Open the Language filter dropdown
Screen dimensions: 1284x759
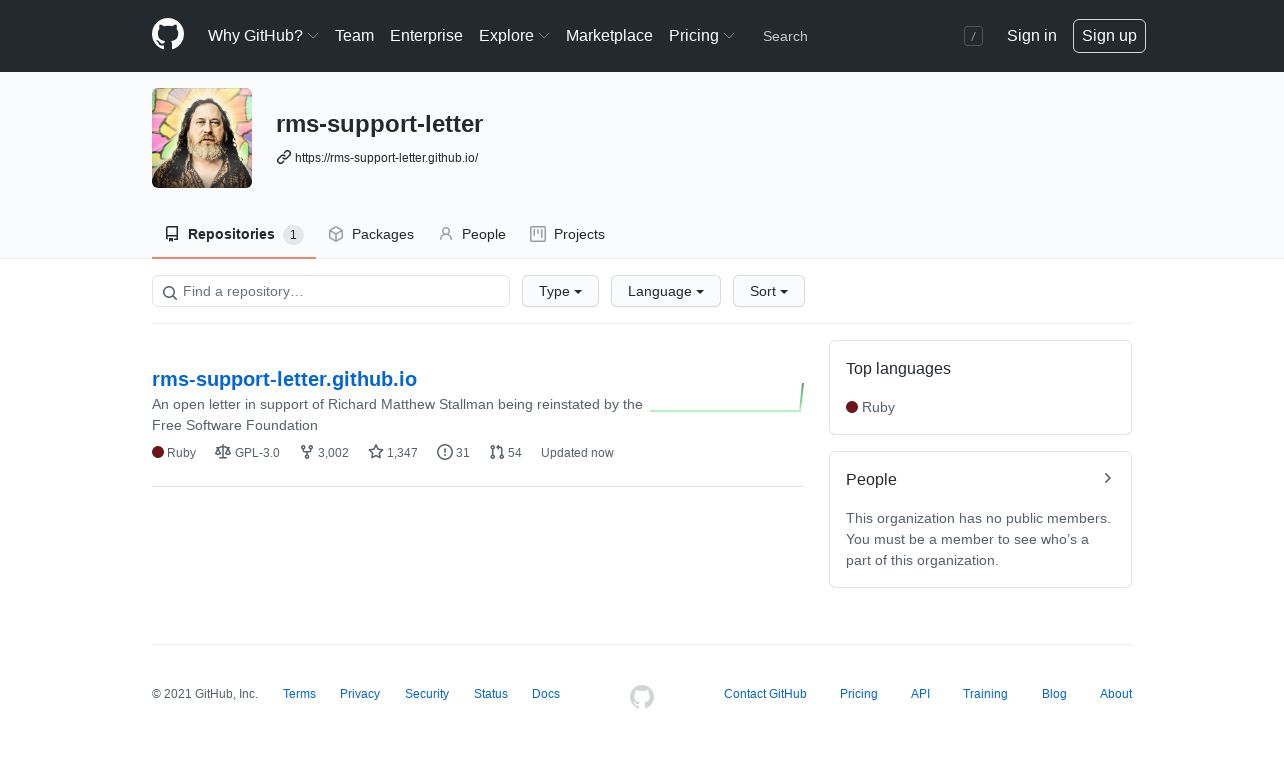(x=666, y=291)
